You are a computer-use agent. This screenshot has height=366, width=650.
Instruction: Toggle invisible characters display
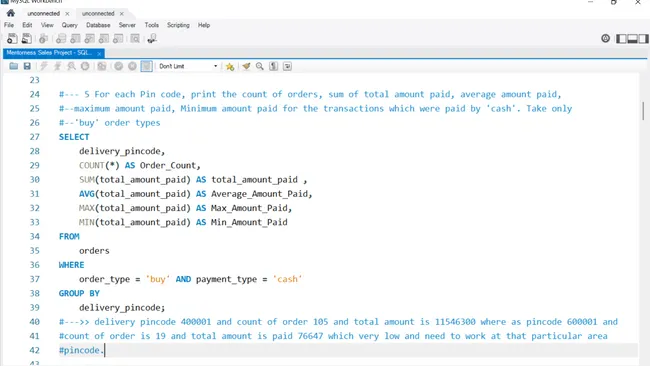click(x=274, y=66)
